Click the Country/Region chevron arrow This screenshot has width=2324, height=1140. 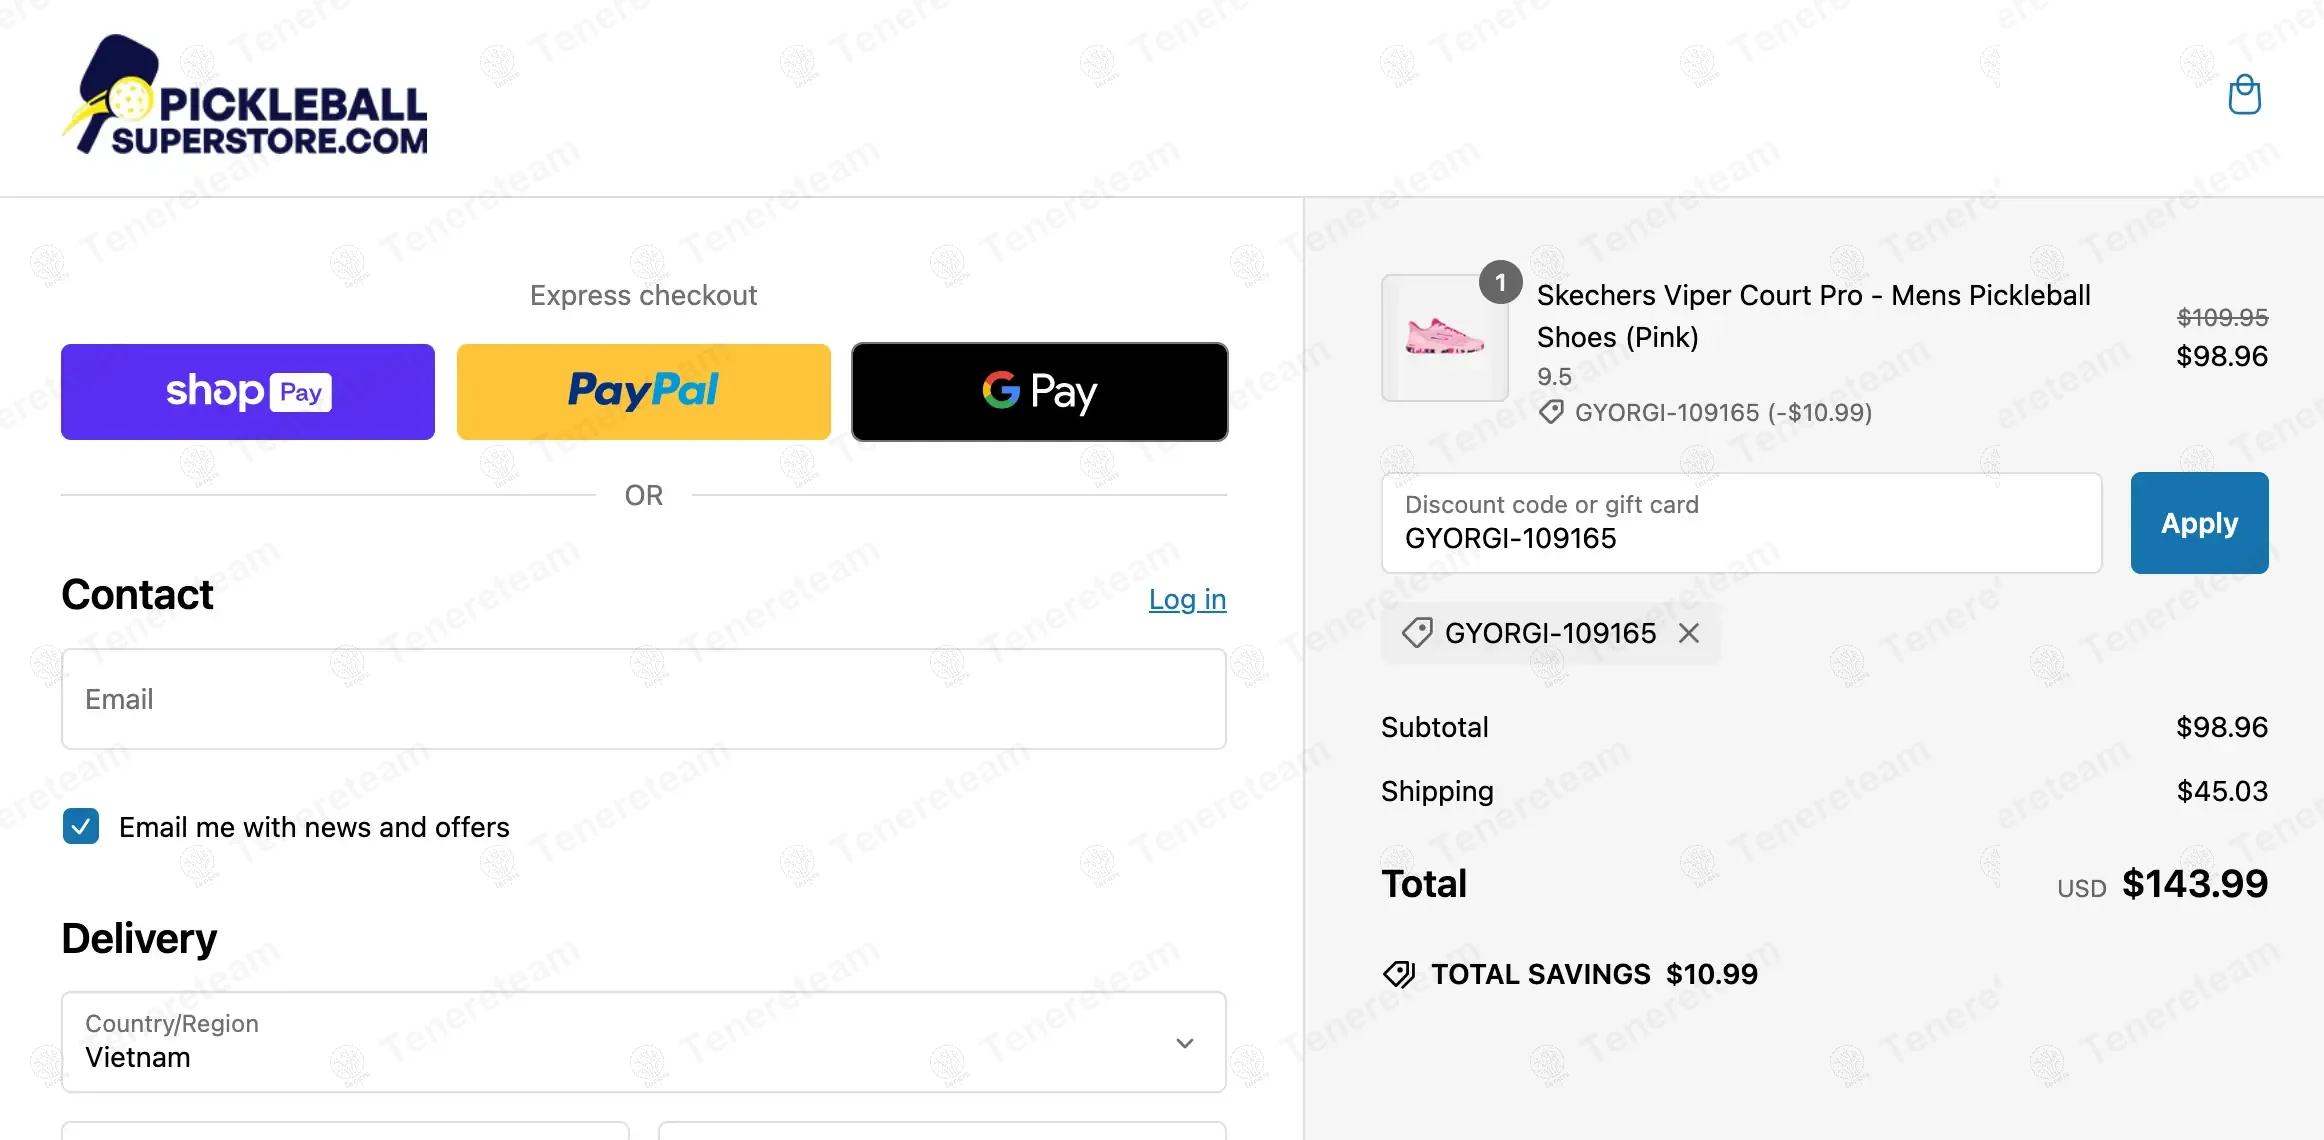point(1185,1043)
